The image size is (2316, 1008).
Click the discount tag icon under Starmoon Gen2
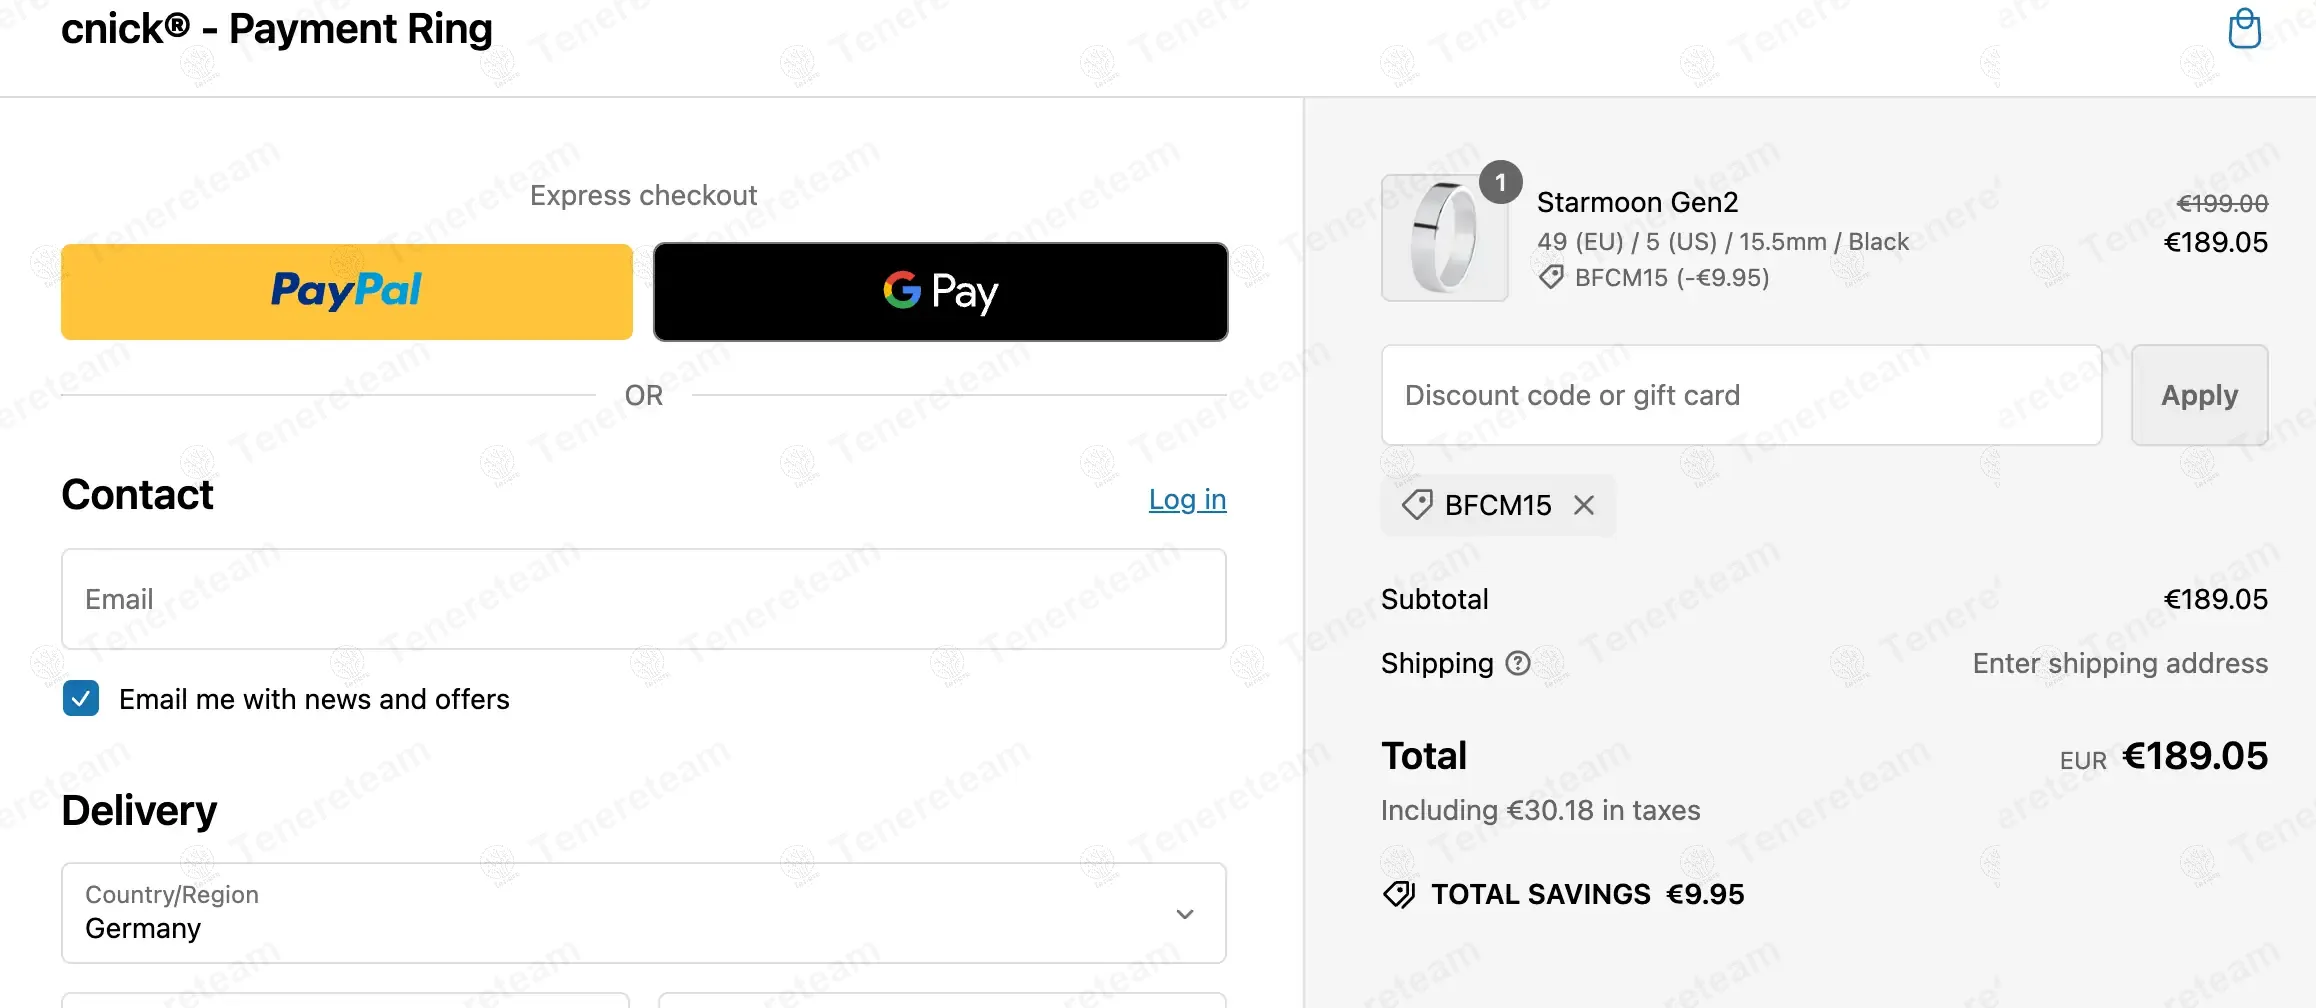click(x=1551, y=277)
